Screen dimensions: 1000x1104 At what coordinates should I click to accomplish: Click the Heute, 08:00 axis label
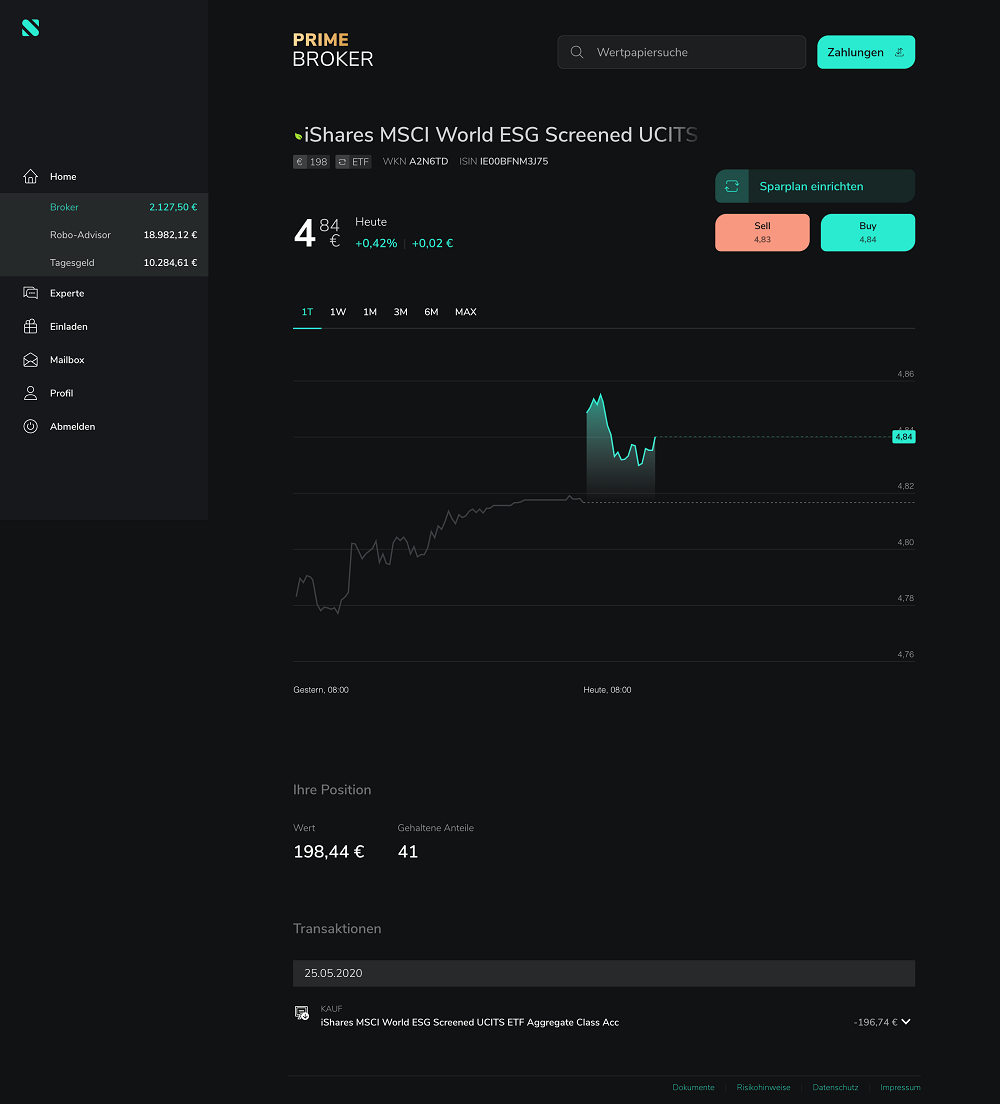[x=607, y=690]
